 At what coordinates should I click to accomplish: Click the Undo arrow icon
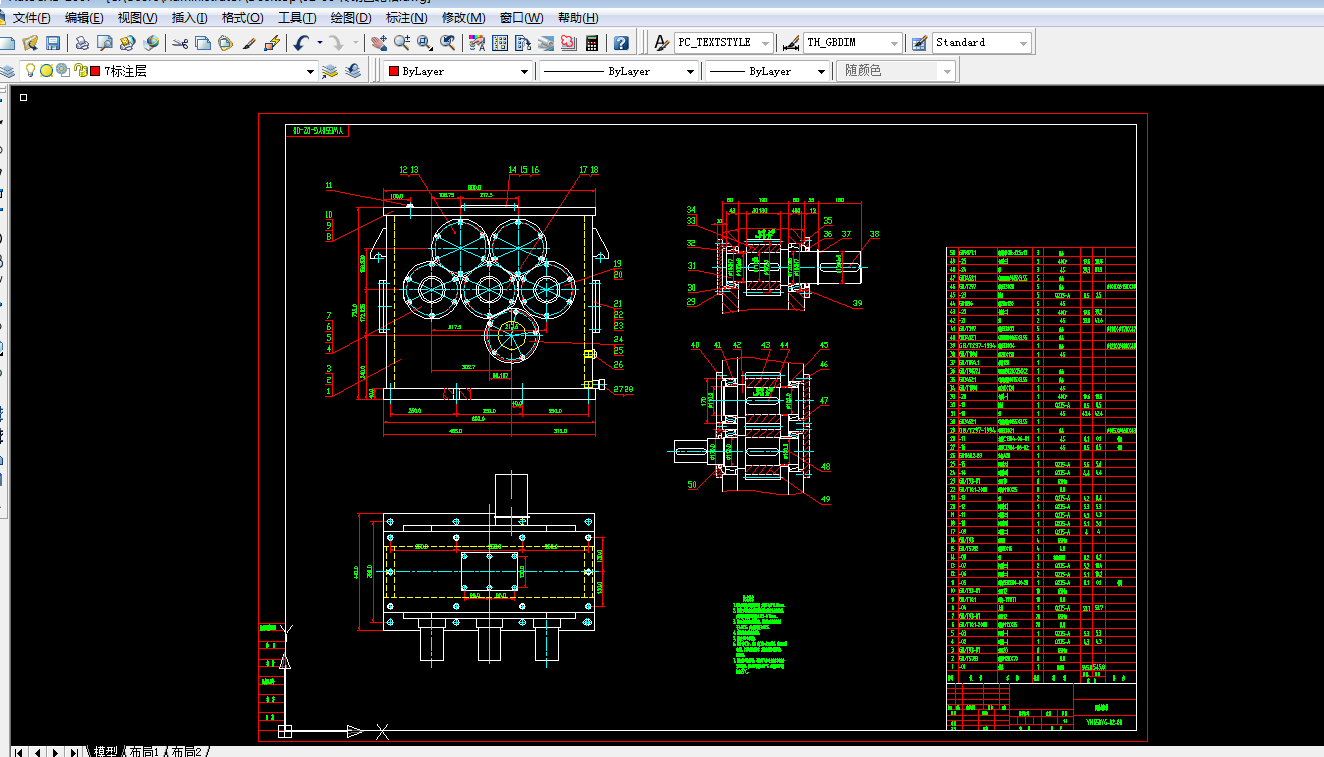(x=302, y=43)
